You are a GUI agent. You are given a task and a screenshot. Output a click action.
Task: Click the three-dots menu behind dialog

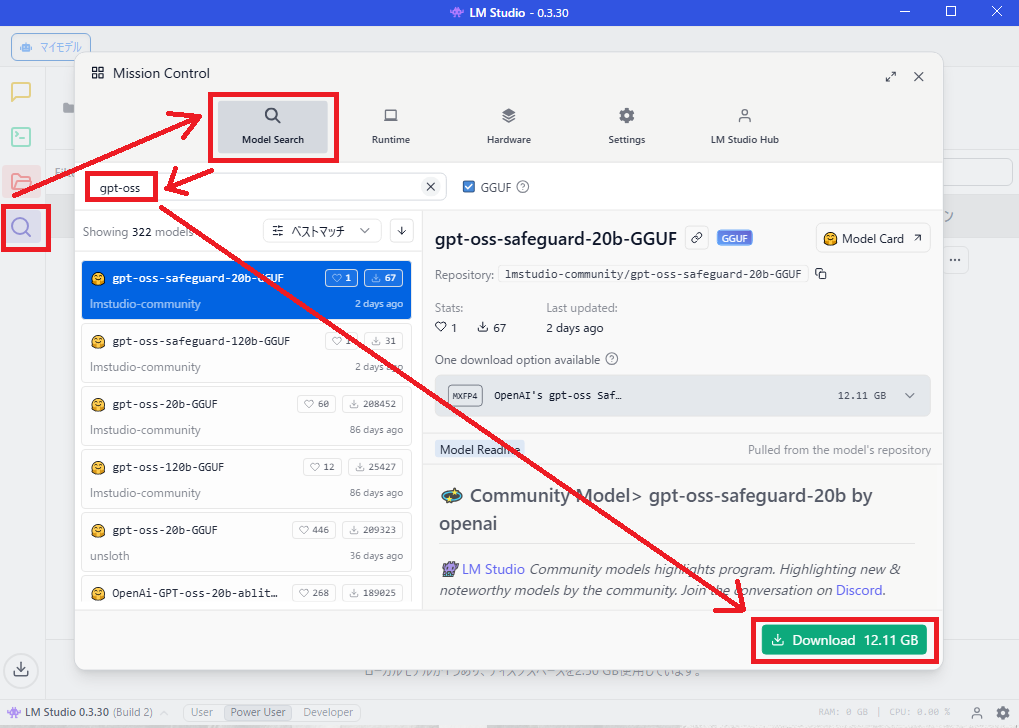point(954,260)
